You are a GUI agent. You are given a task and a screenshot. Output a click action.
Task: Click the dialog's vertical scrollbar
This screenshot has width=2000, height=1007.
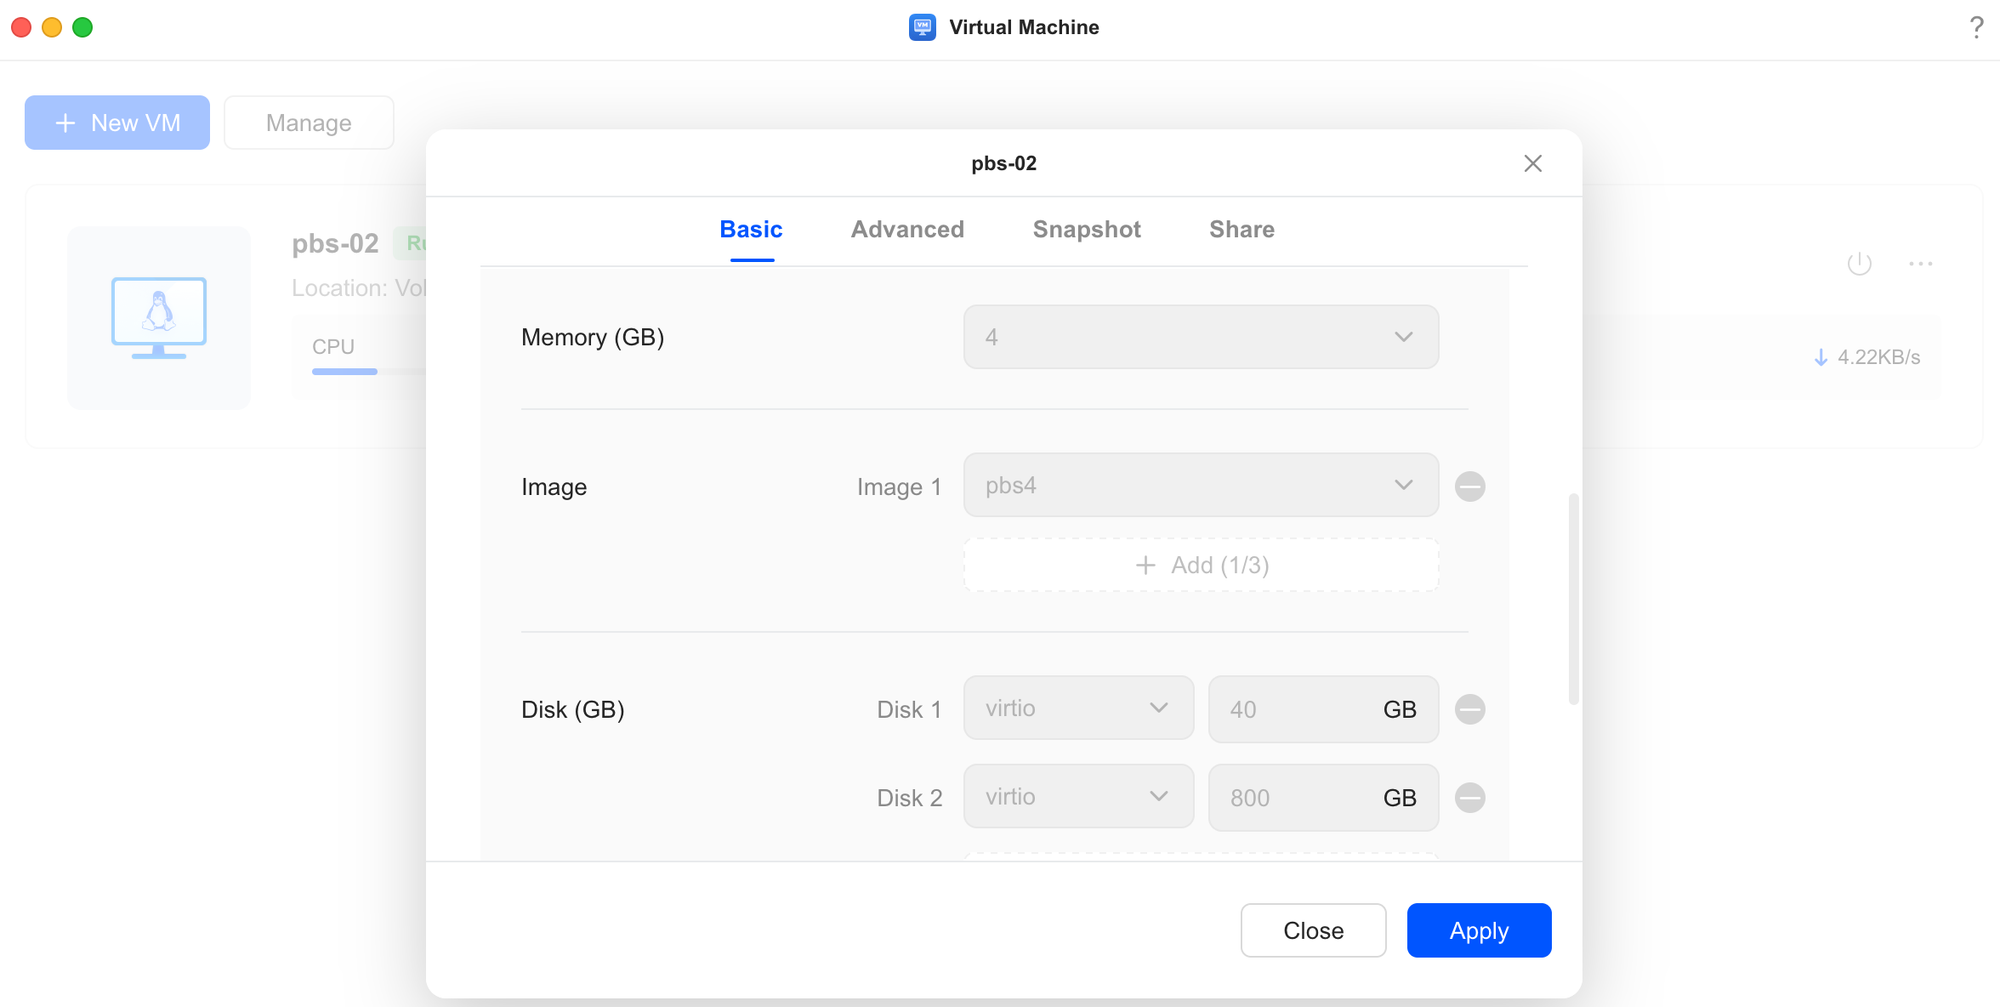point(1573,598)
